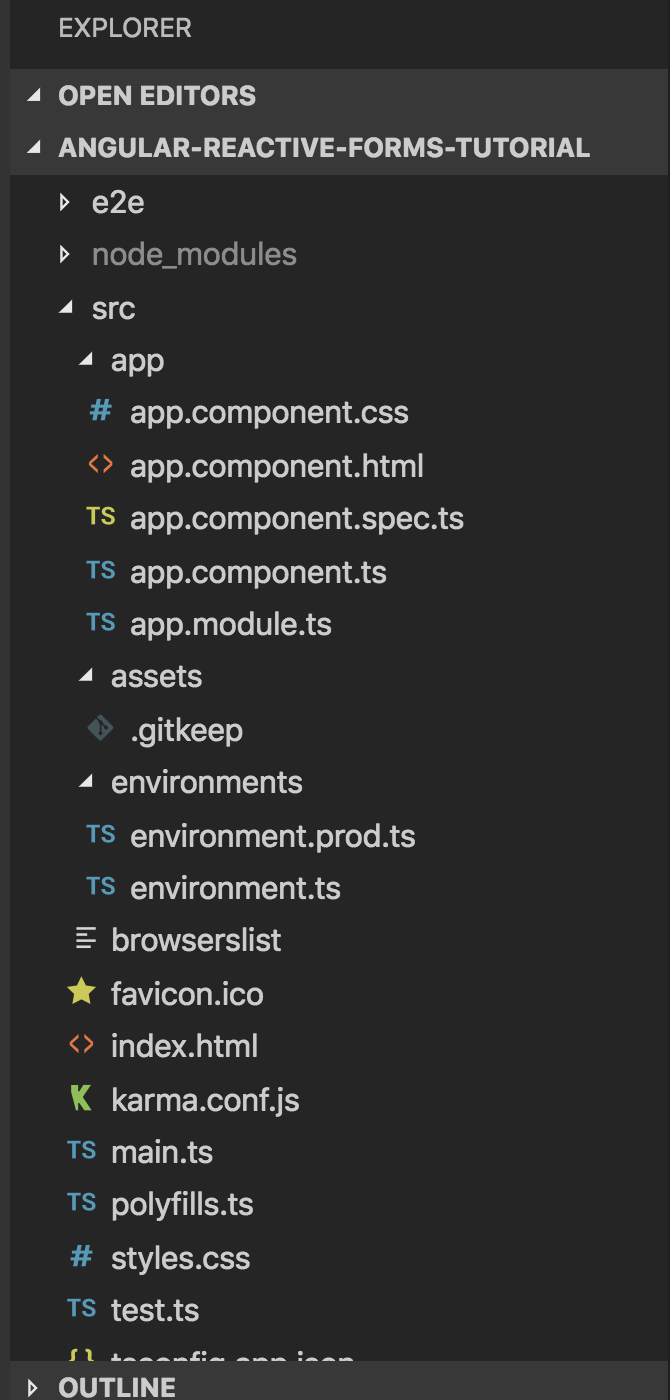Expand the e2e folder arrow
Screen dimensions: 670x1400
coord(65,203)
